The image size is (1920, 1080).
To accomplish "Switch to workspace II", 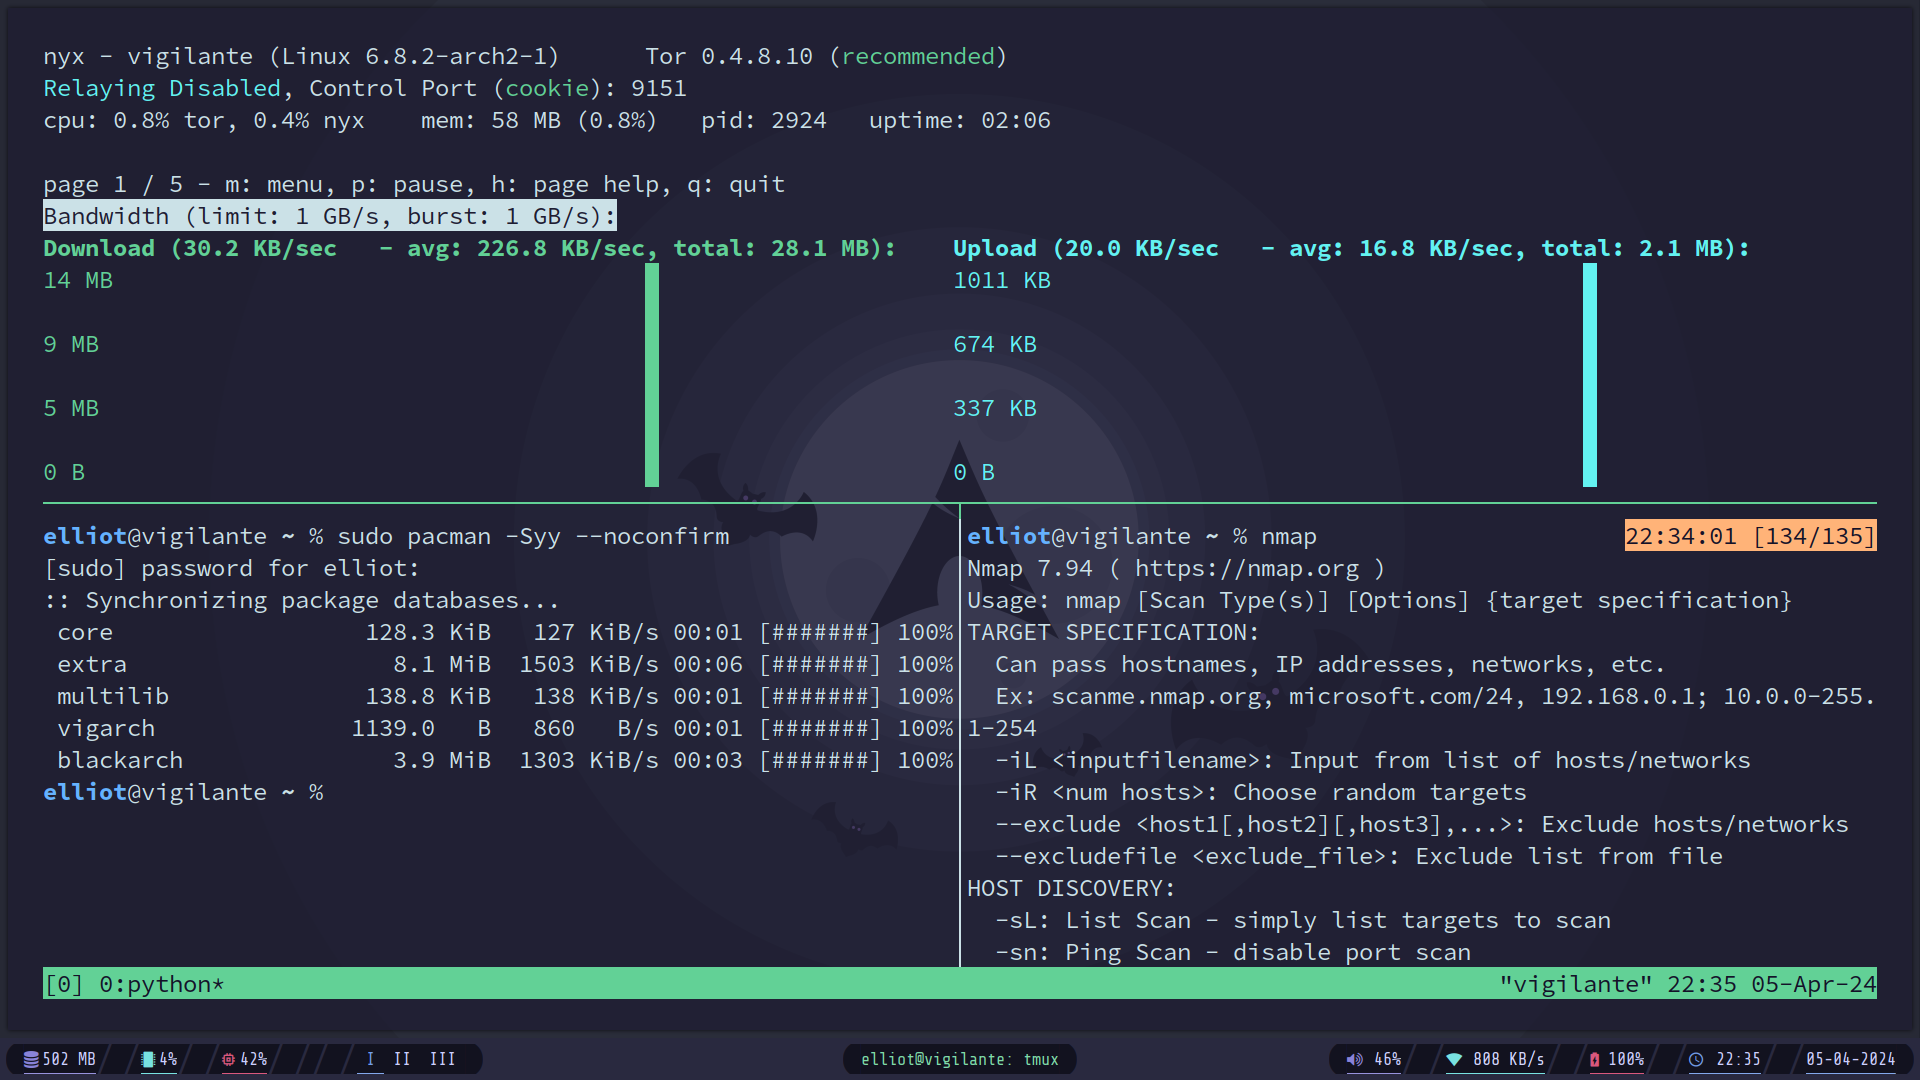I will point(402,1059).
